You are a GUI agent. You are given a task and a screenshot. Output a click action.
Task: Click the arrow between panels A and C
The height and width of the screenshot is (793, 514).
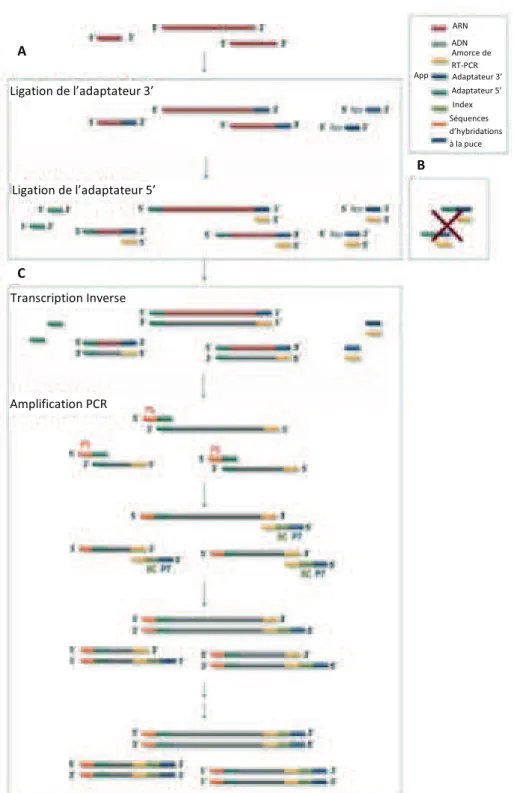[x=204, y=270]
